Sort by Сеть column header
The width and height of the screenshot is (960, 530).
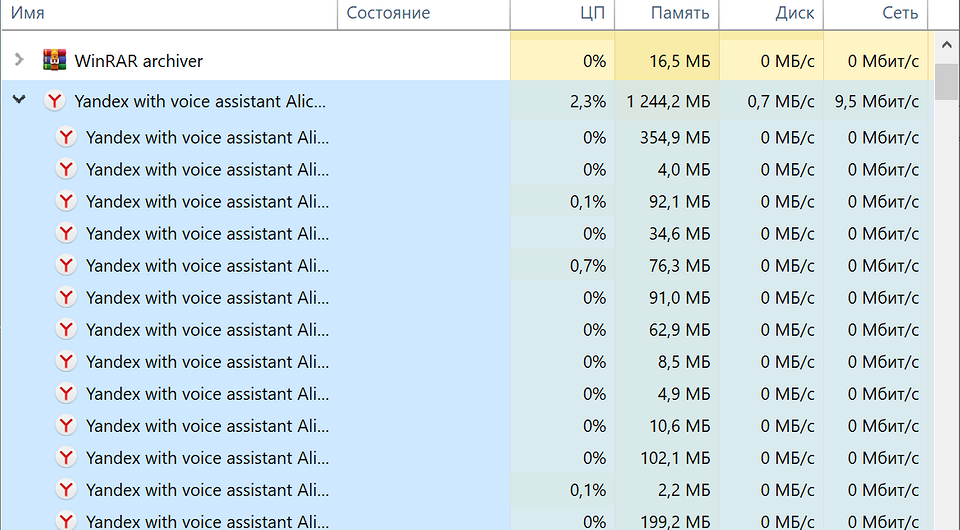coord(900,13)
